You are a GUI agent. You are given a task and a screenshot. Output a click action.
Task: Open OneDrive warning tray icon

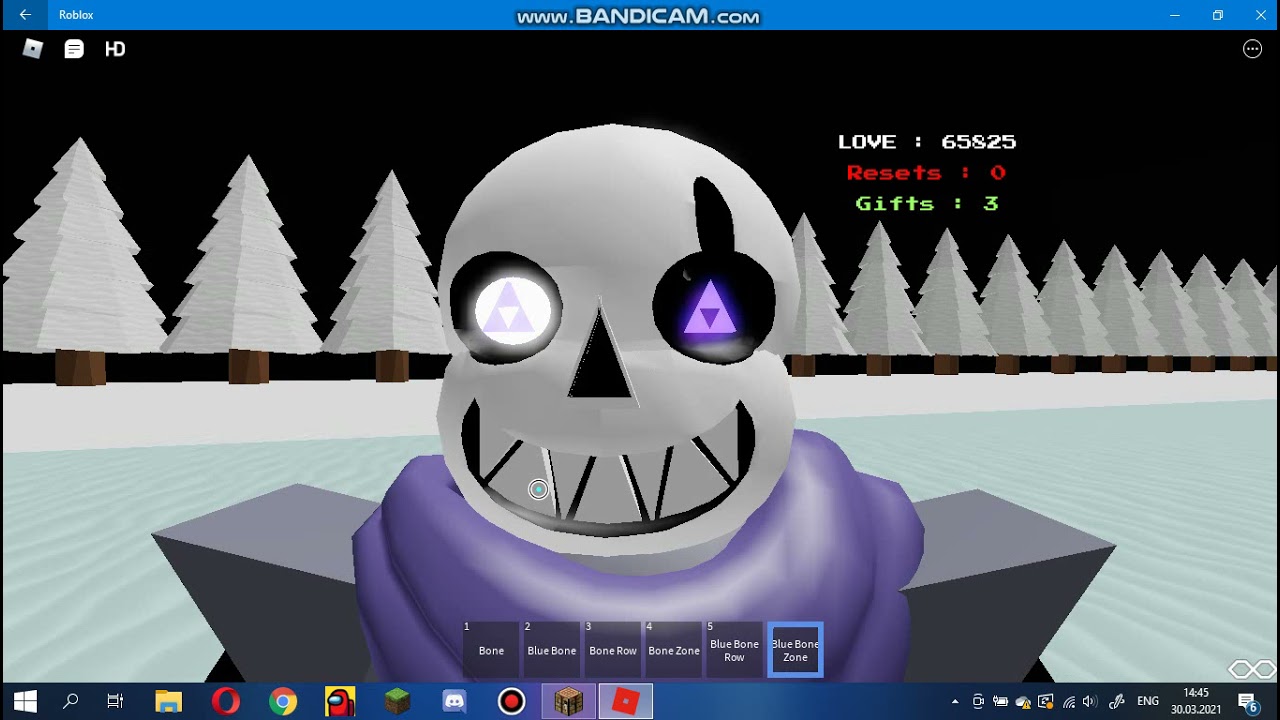(1023, 702)
